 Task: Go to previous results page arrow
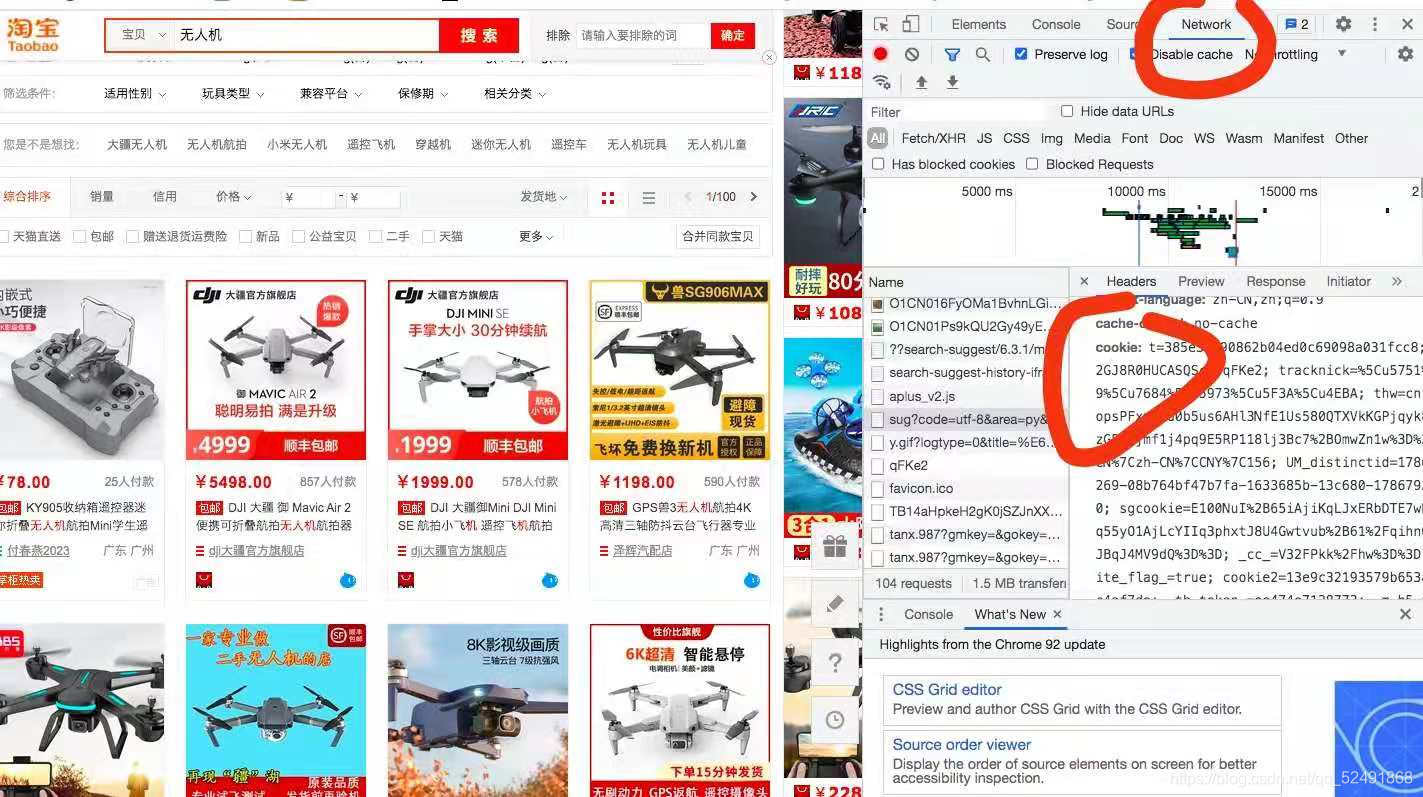(x=687, y=197)
